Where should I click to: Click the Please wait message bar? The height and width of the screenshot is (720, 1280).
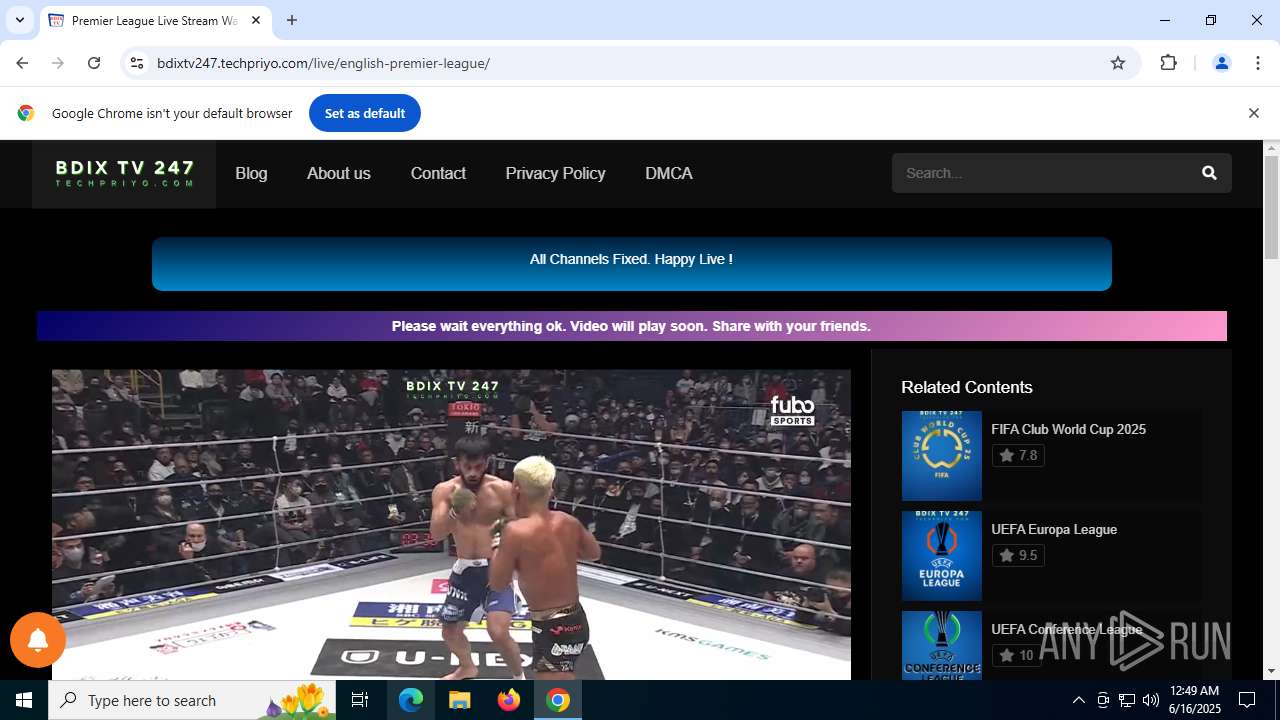coord(632,326)
